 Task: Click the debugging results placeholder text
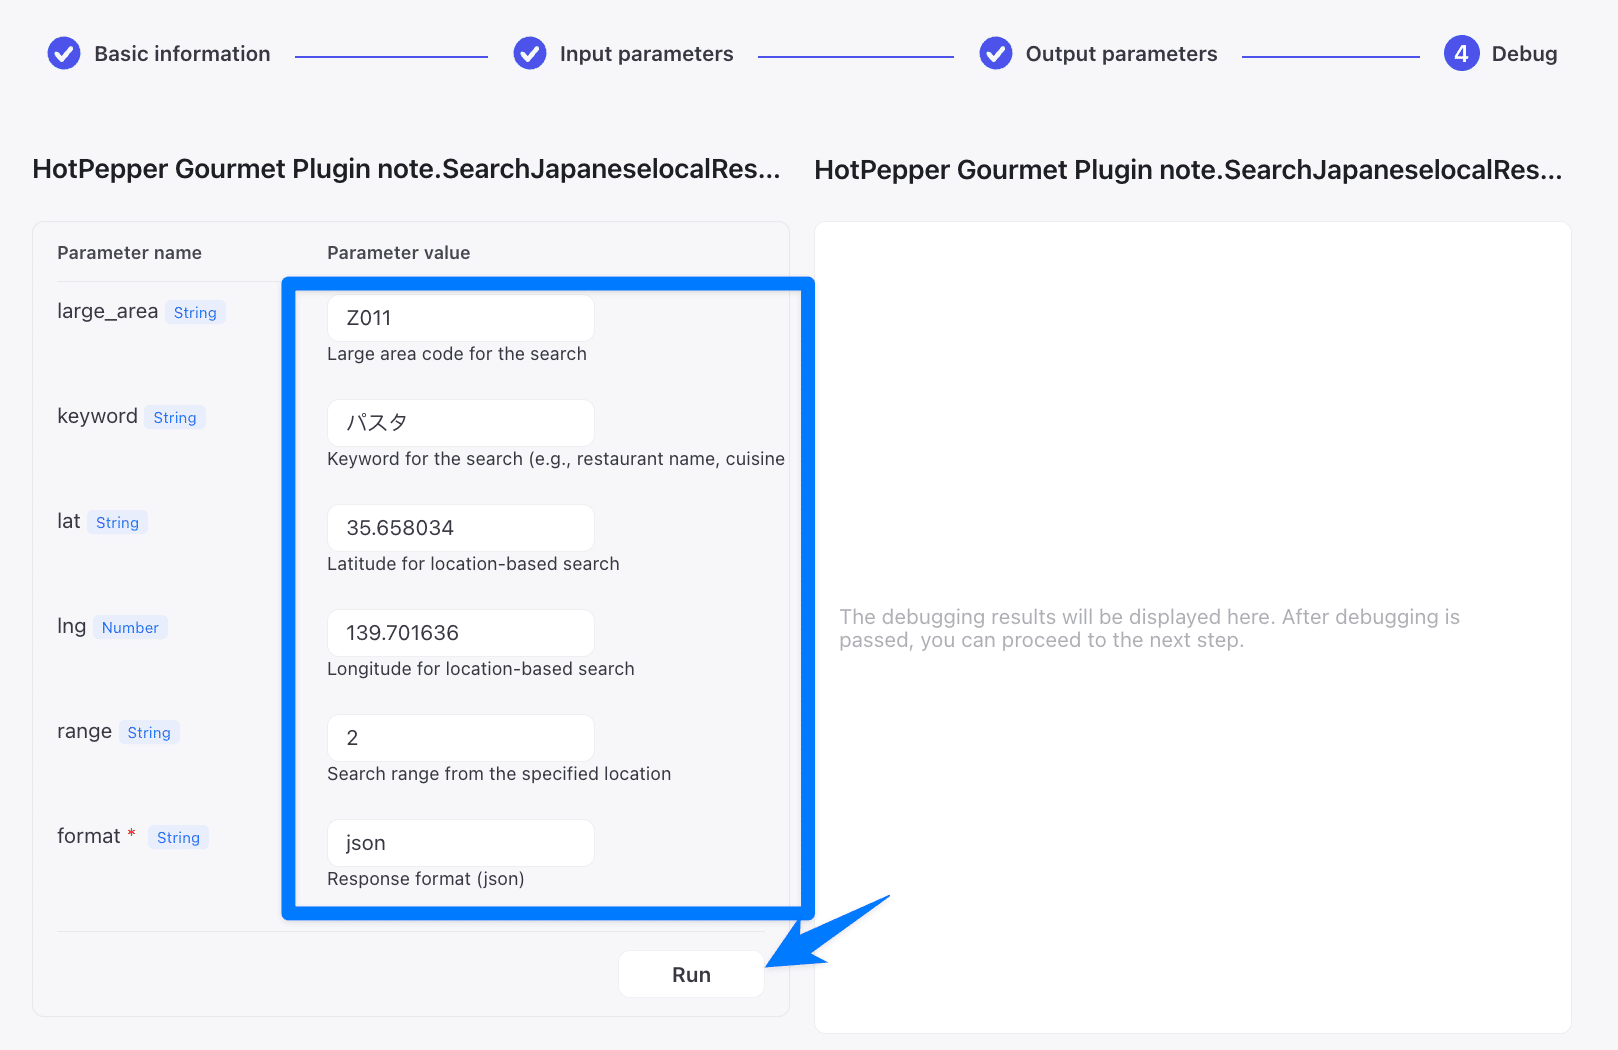(1149, 628)
